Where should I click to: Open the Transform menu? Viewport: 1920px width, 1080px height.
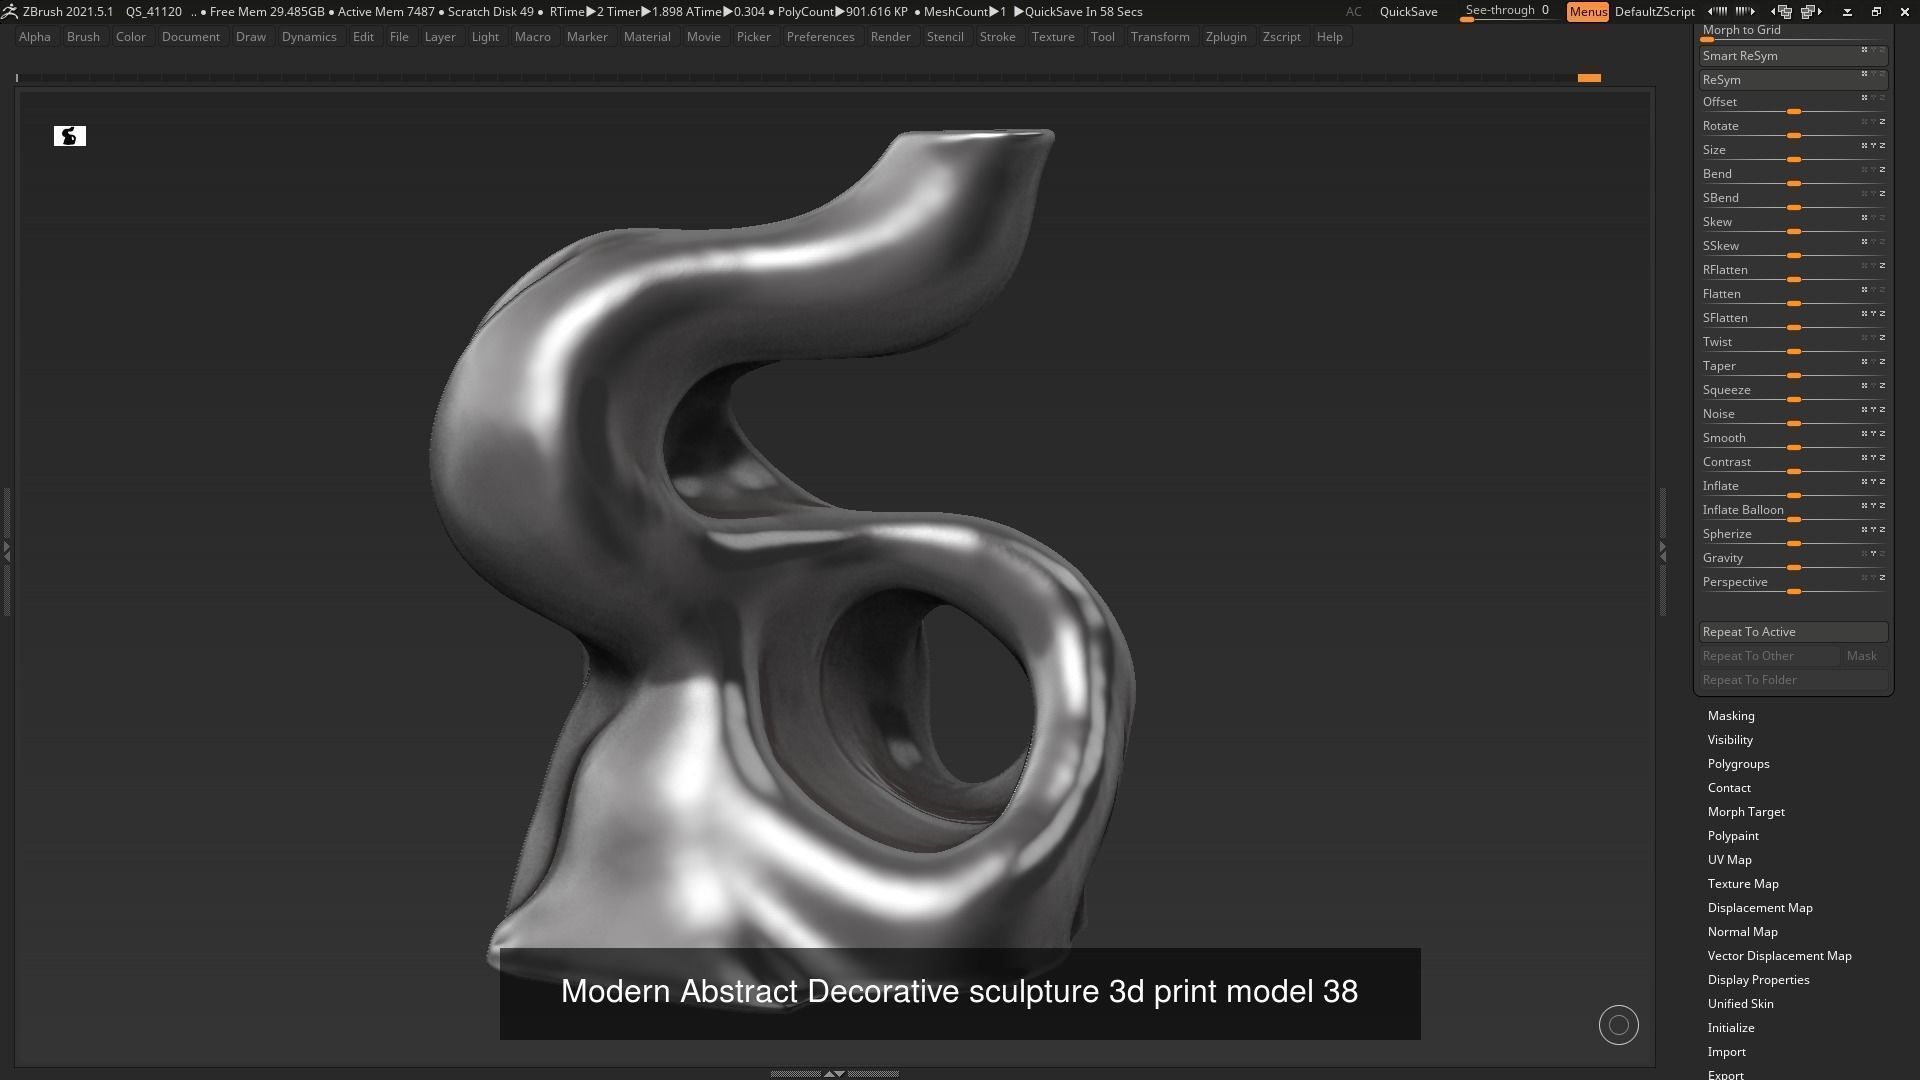pyautogui.click(x=1160, y=37)
